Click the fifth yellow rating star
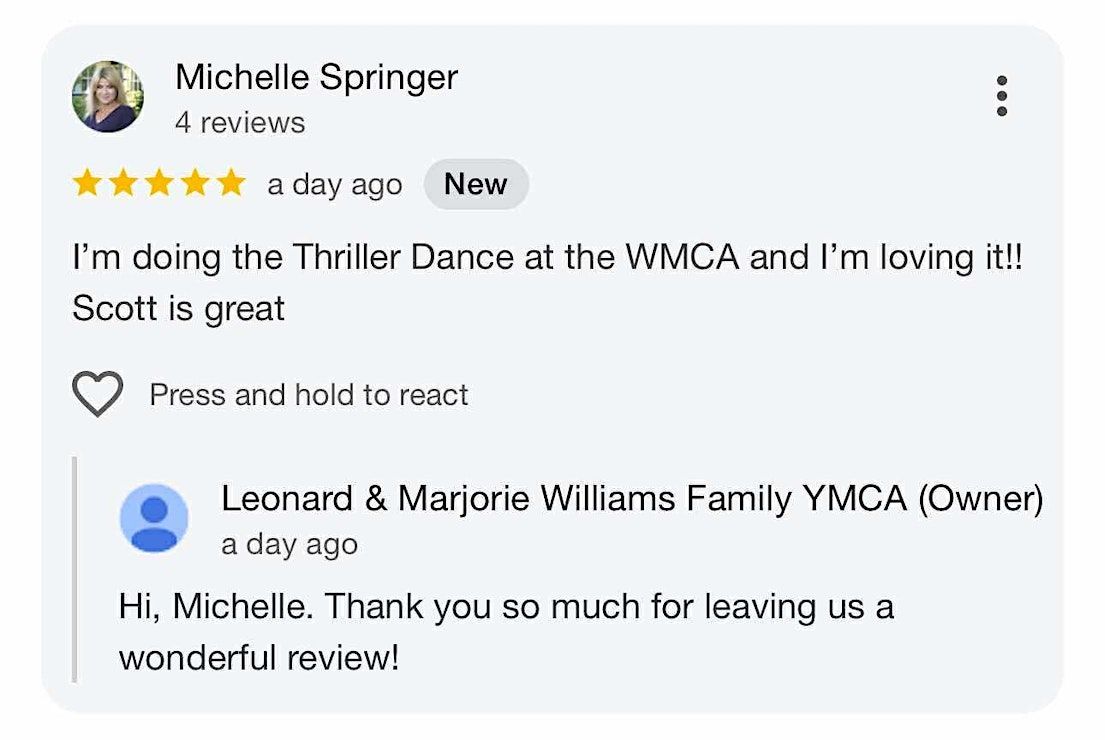 pyautogui.click(x=231, y=184)
